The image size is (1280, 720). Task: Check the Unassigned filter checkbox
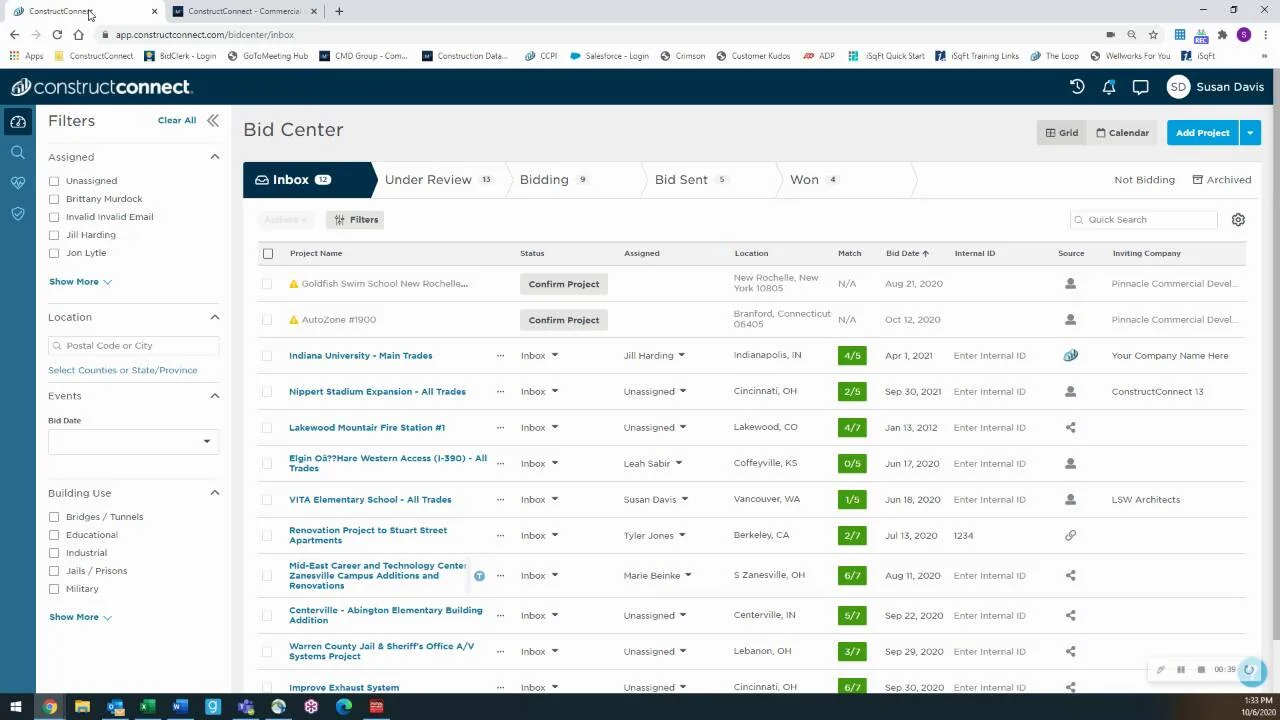pos(54,181)
